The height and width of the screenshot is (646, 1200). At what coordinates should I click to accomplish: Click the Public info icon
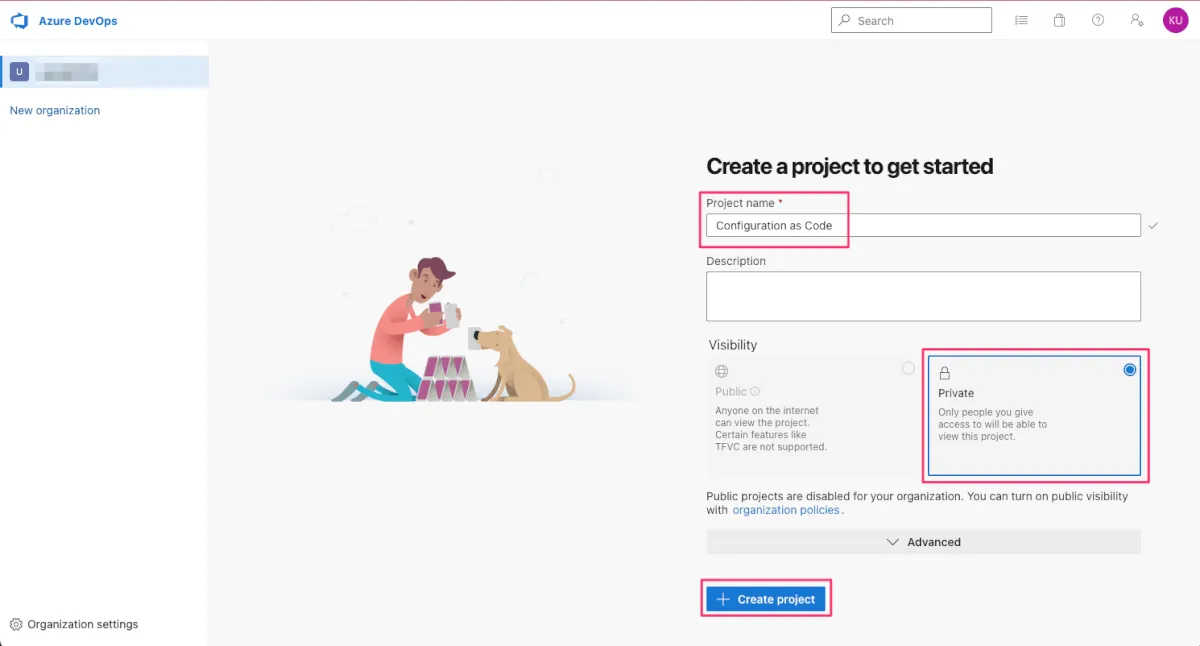point(755,392)
